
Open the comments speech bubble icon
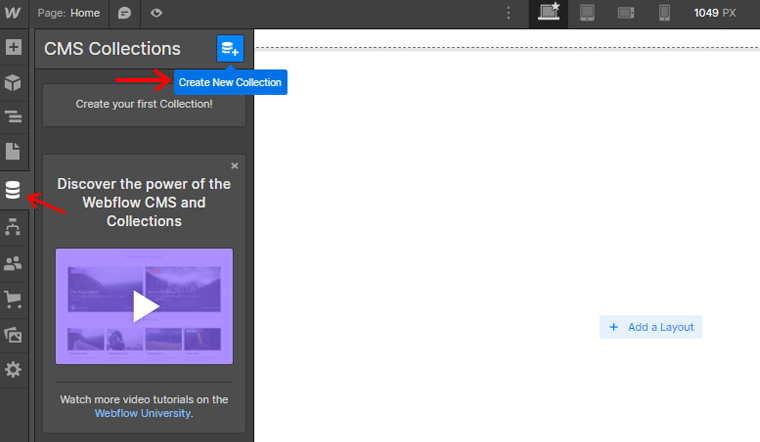click(125, 13)
